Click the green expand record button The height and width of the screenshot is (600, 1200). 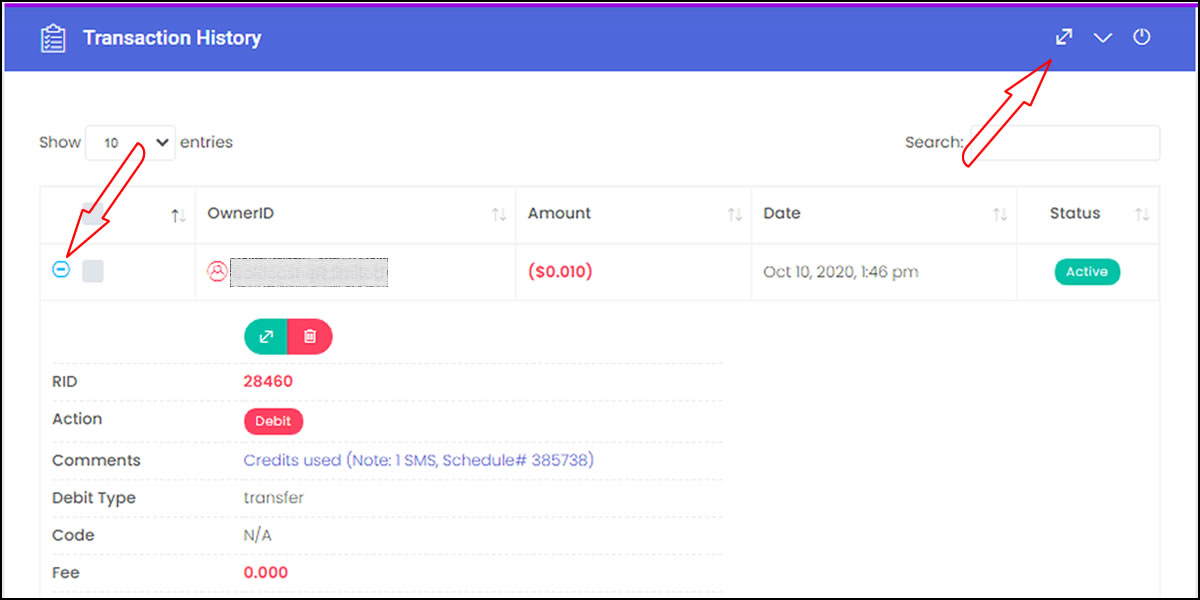[x=266, y=337]
